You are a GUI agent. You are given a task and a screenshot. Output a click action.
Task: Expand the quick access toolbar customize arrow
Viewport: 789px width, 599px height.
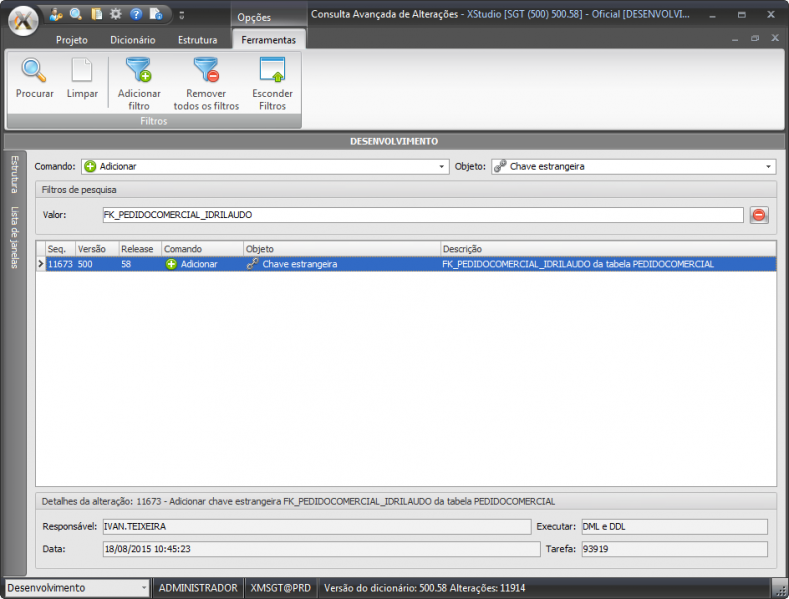181,15
